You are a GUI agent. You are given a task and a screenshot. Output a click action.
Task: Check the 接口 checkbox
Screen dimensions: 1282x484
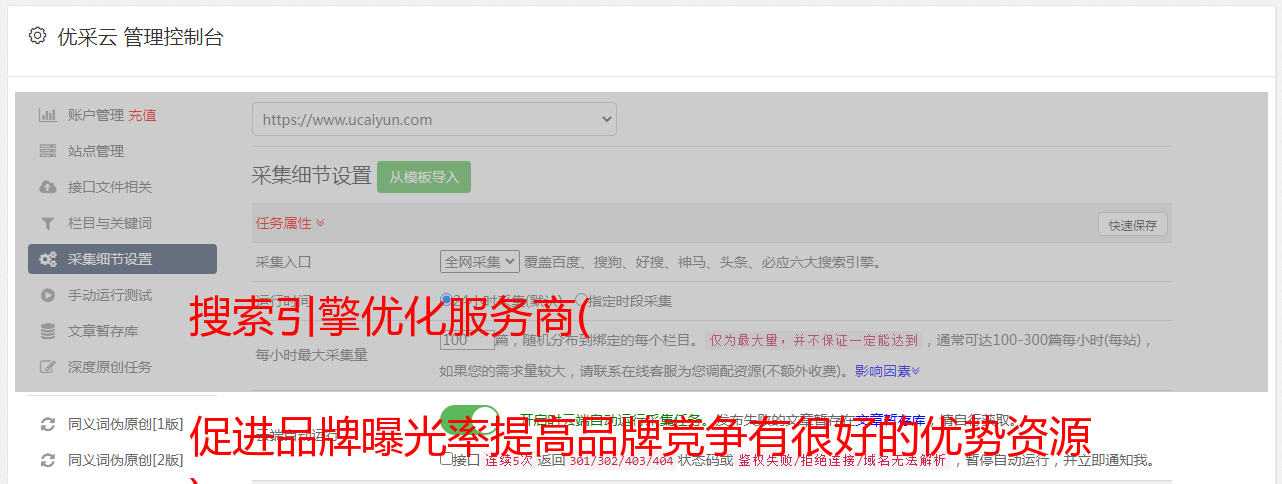(x=446, y=460)
